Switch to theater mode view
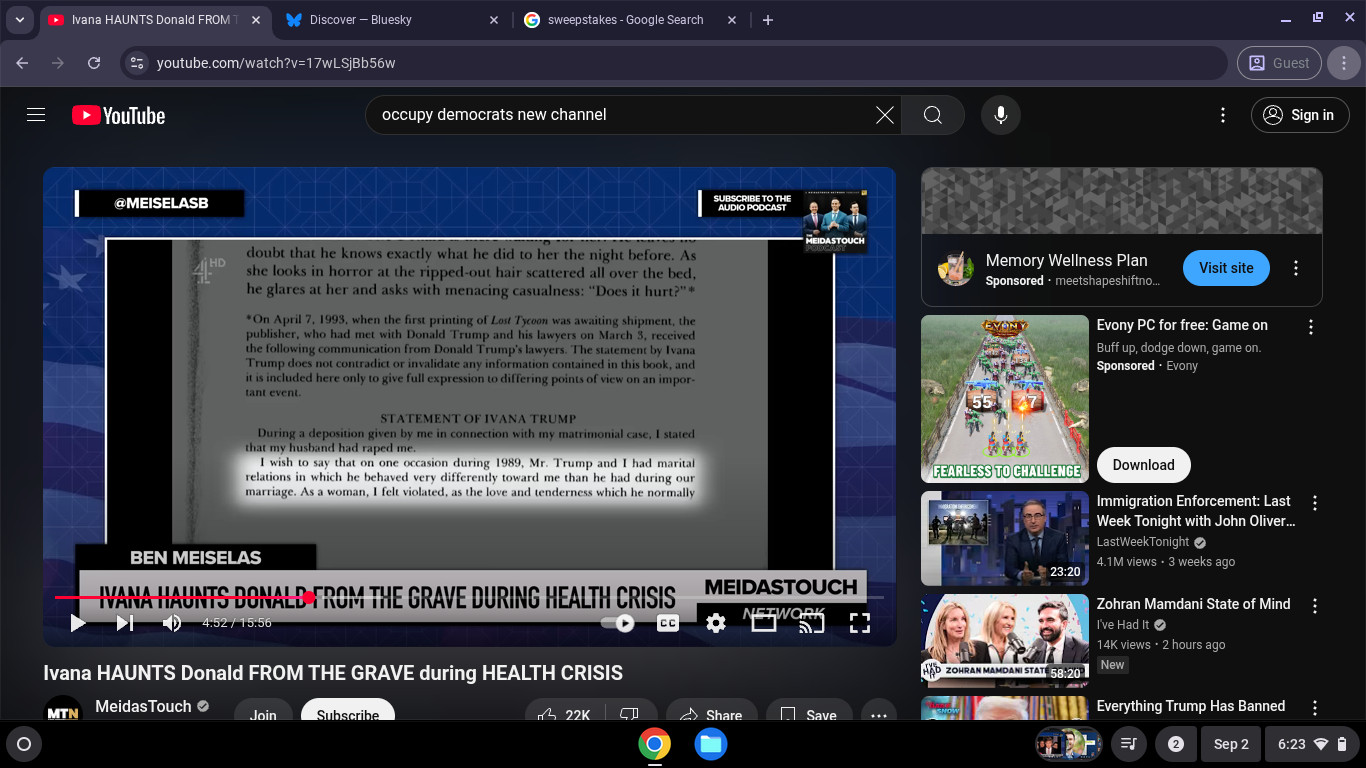The width and height of the screenshot is (1366, 768). (x=763, y=623)
